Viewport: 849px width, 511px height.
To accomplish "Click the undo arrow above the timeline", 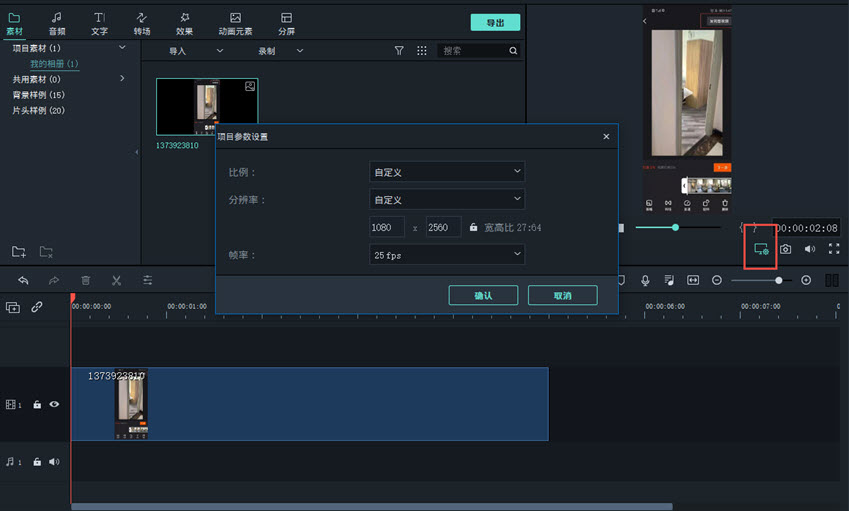I will point(23,280).
